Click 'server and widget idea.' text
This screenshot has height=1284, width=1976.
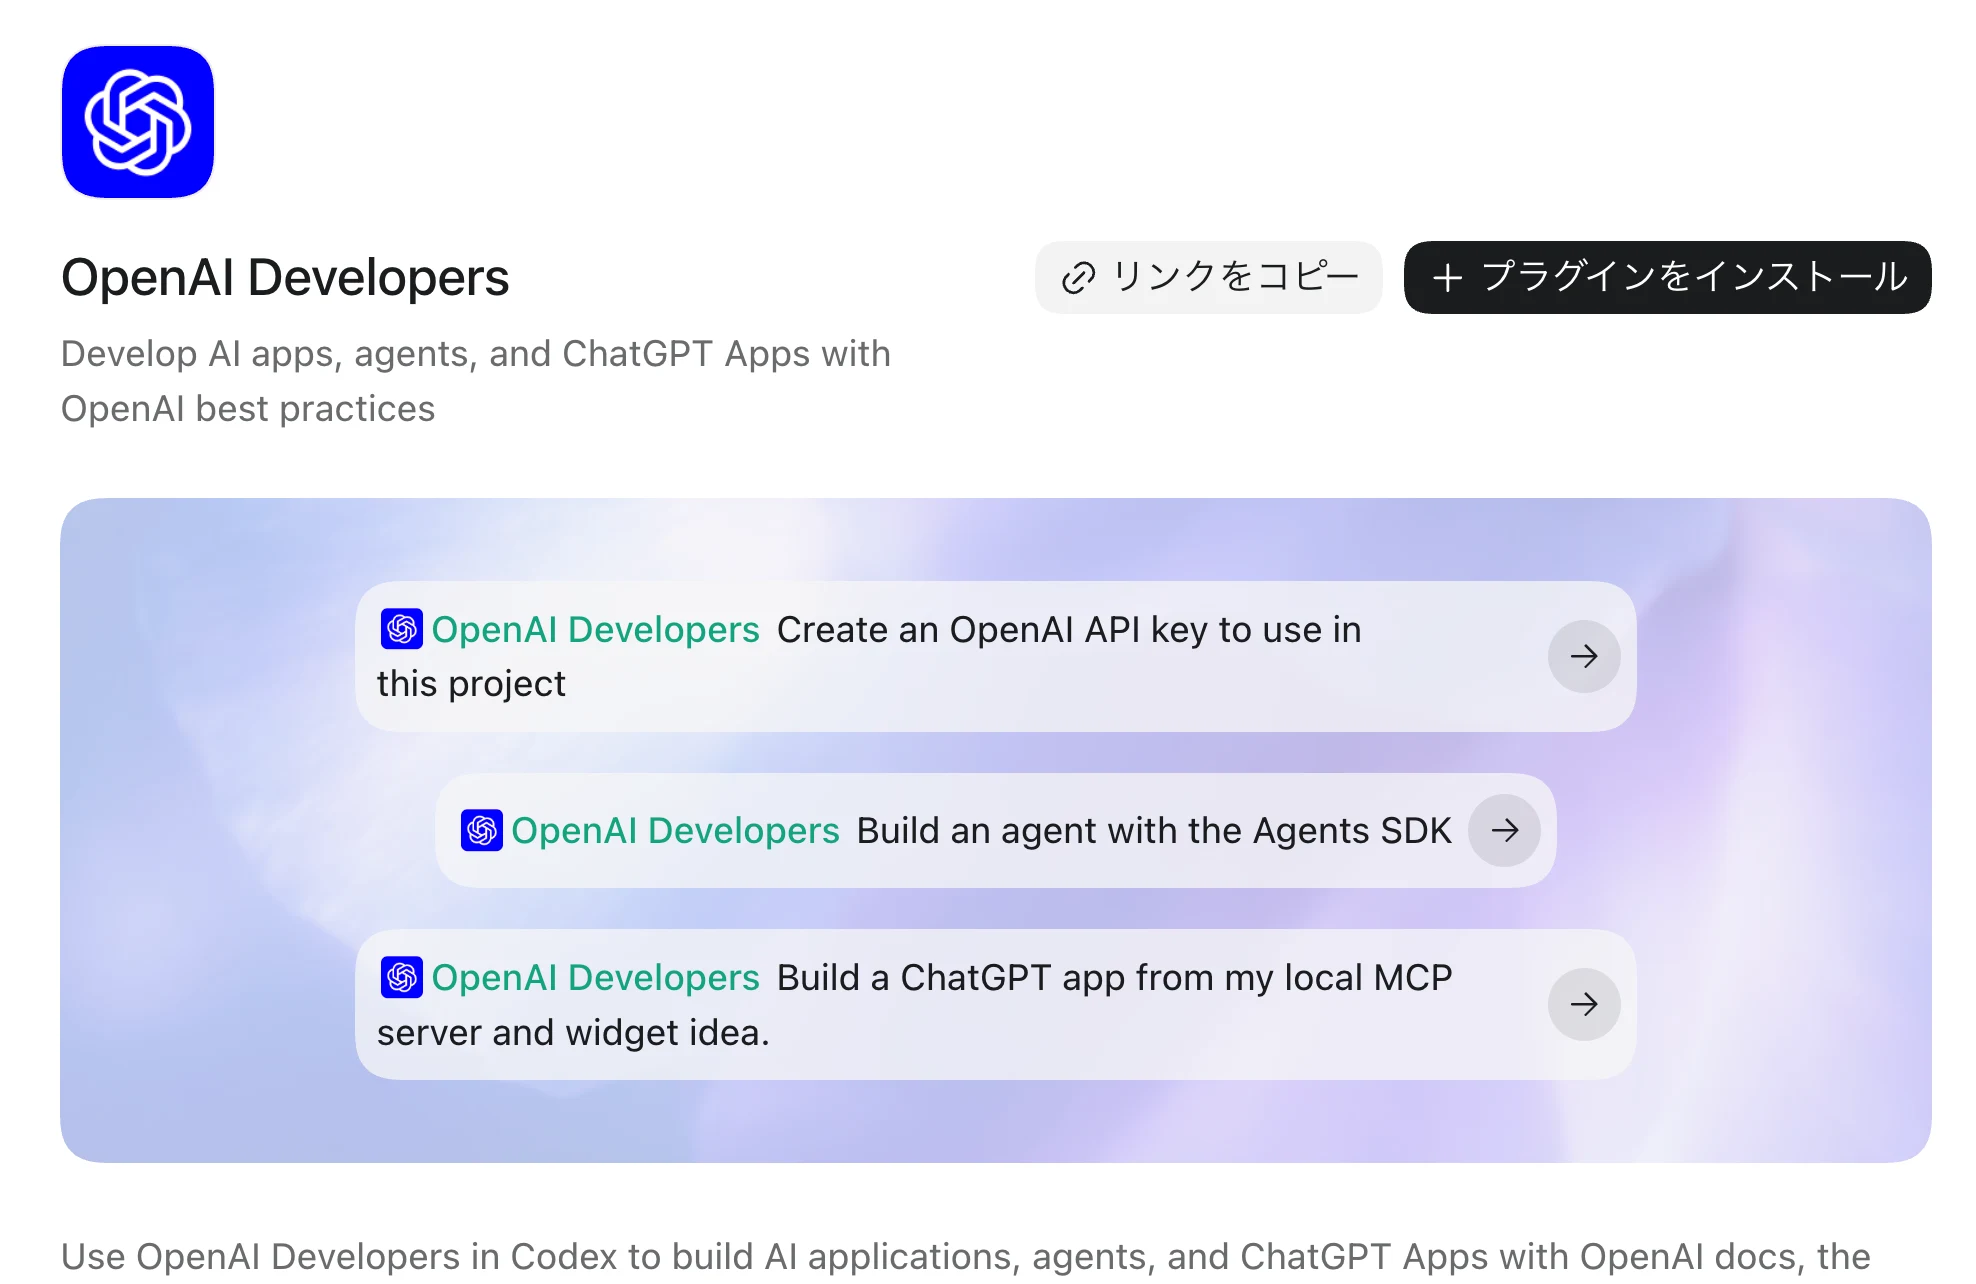(x=573, y=1033)
